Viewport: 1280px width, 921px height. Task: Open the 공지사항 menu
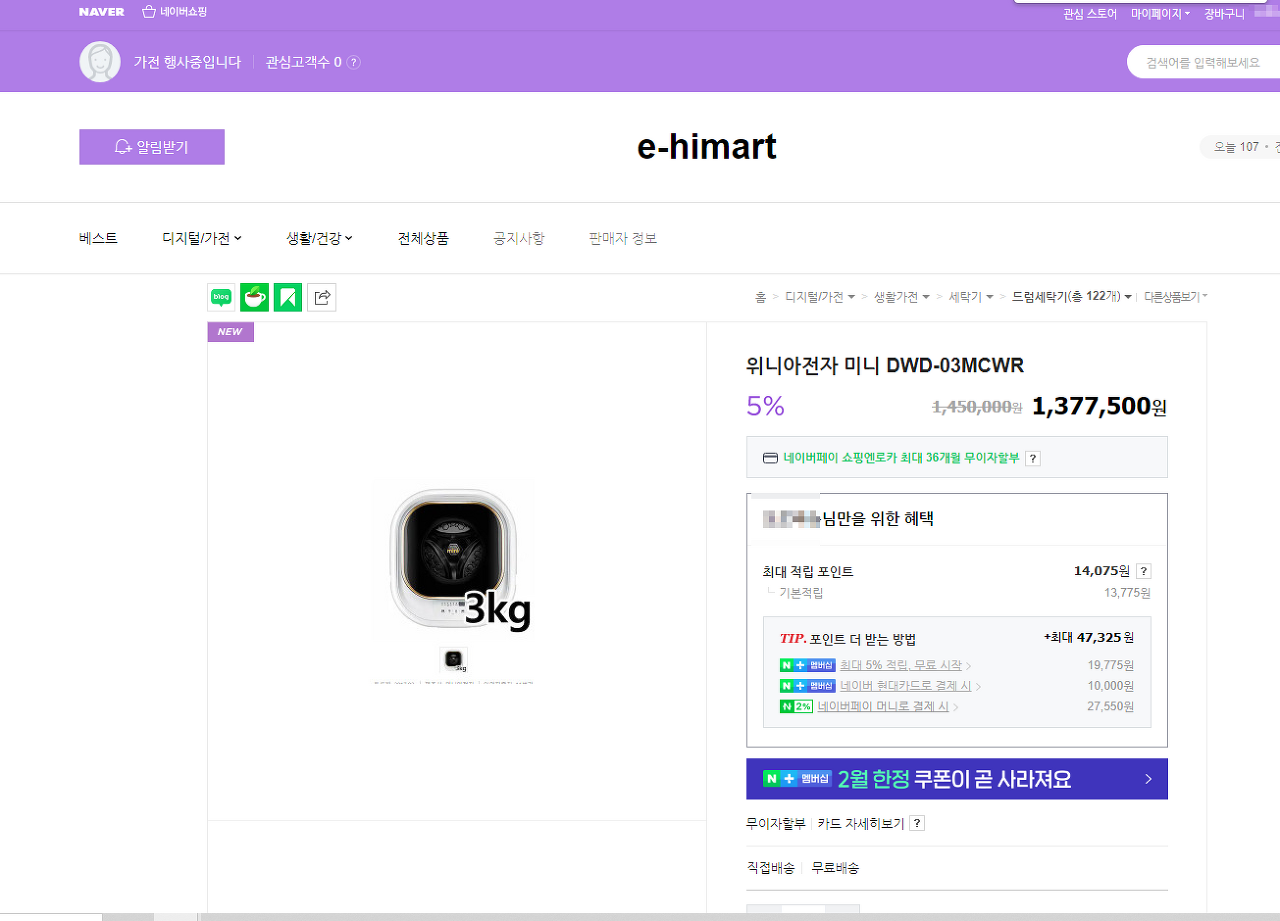[x=519, y=238]
